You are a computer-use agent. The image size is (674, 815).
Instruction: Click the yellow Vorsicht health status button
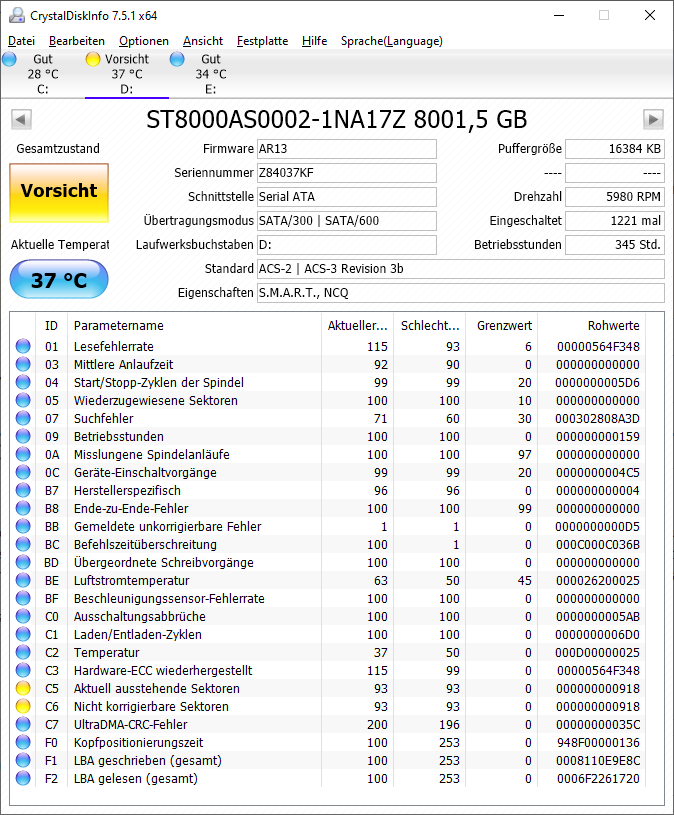(59, 193)
